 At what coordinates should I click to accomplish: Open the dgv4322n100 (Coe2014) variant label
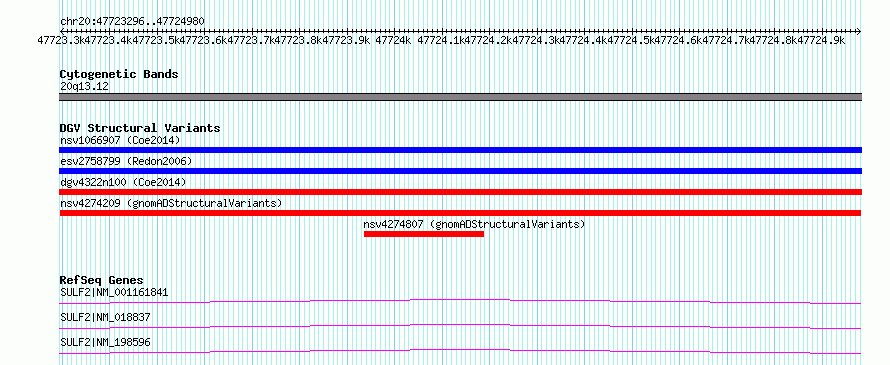[123, 182]
